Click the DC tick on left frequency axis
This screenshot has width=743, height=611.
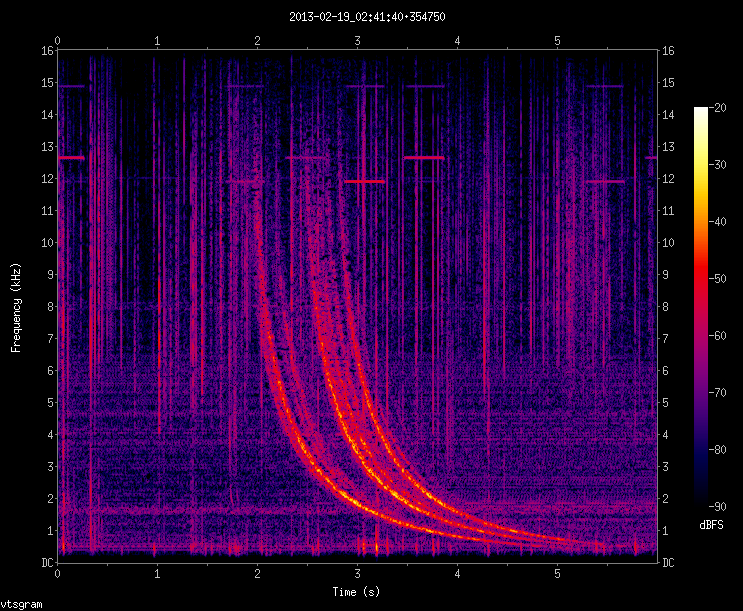pos(46,562)
